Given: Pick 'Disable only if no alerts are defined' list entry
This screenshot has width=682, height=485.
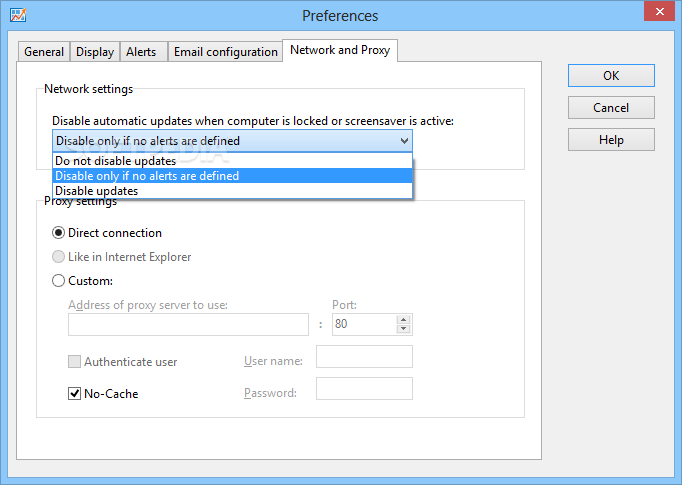Looking at the screenshot, I should click(x=232, y=176).
